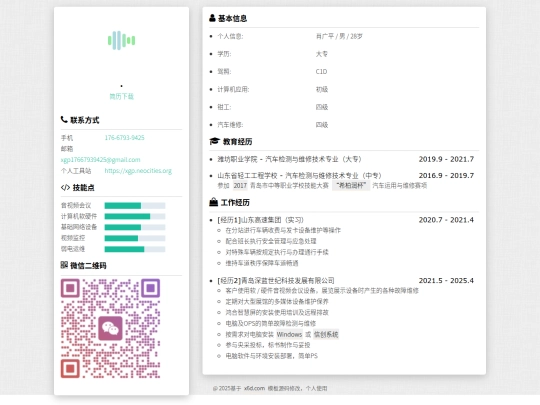Screen dimensions: 540x405
Task: Click the [经历2]青岛深蓝世纪科技发展有限公司 title
Action: tap(276, 281)
